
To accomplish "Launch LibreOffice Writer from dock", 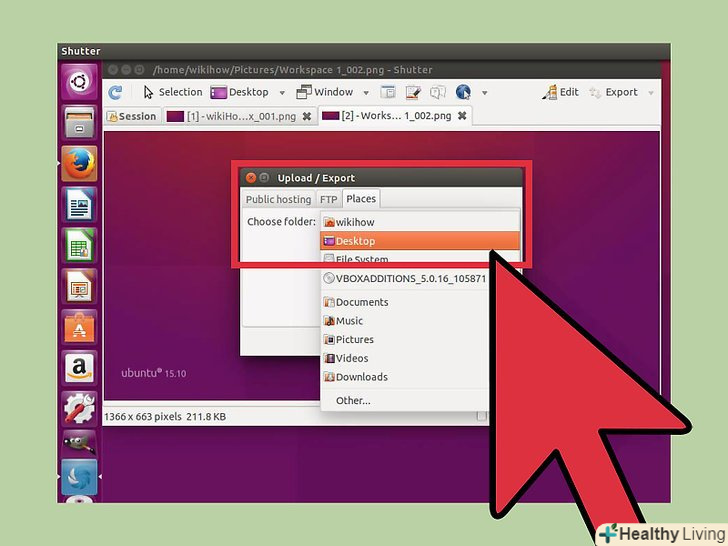I will click(x=79, y=204).
